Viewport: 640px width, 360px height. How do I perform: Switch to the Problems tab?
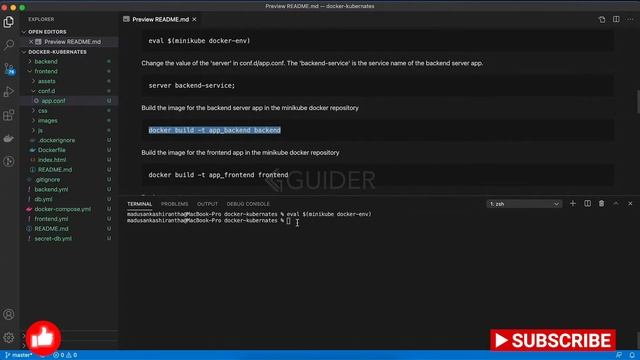tap(174, 204)
